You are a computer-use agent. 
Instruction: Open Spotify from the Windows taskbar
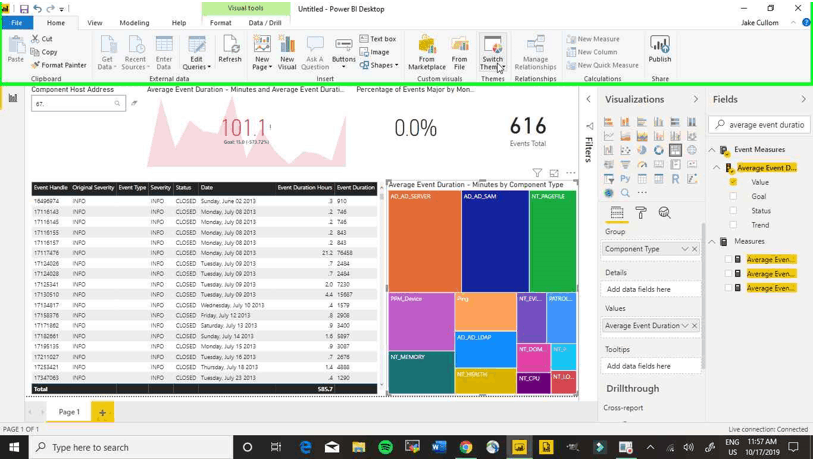[385, 447]
